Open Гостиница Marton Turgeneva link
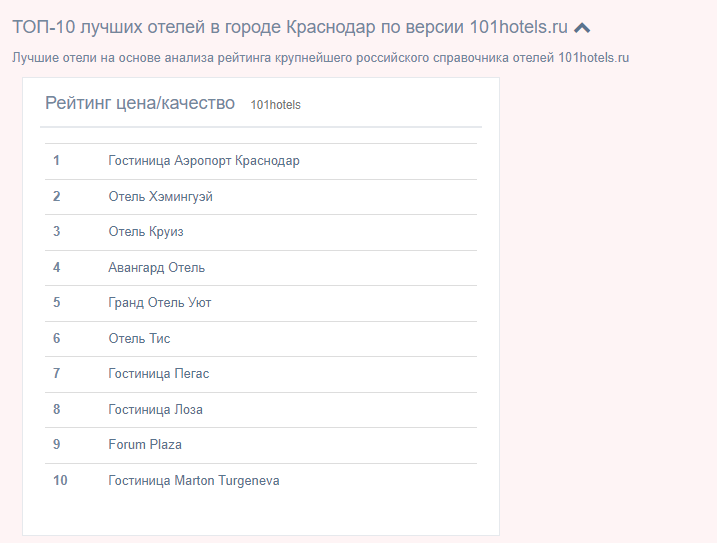The width and height of the screenshot is (717, 543). click(194, 480)
